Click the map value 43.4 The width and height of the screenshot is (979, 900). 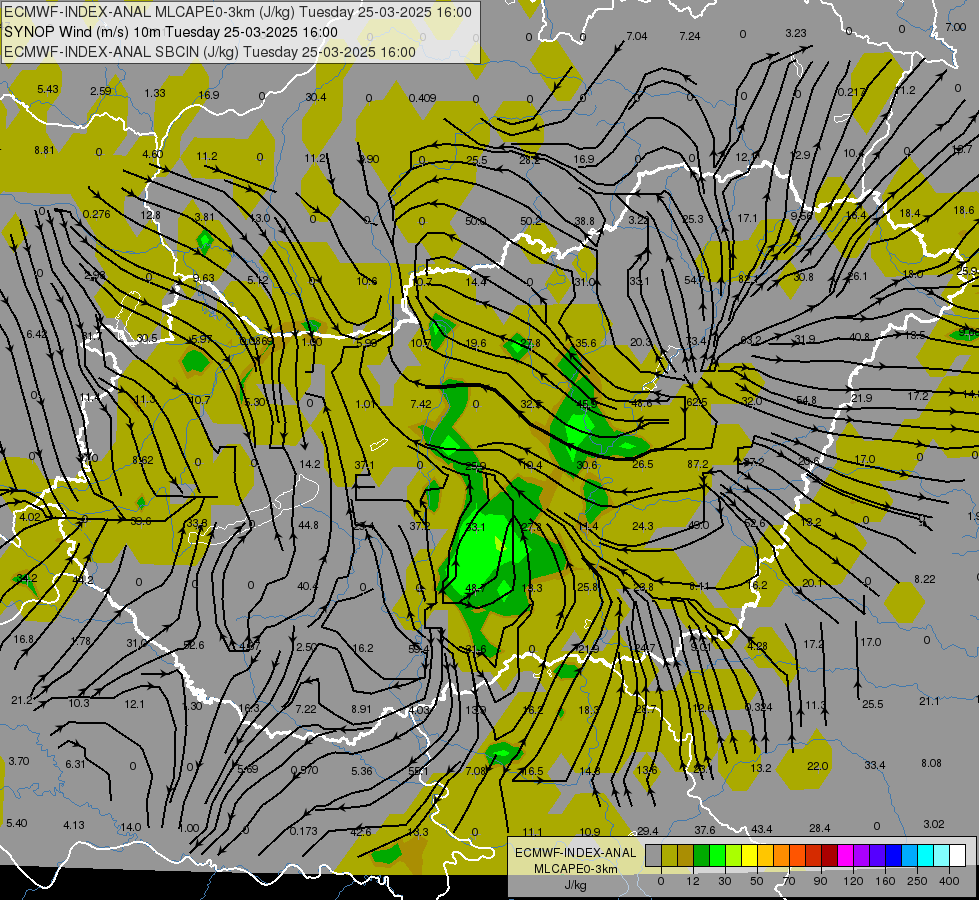point(762,829)
